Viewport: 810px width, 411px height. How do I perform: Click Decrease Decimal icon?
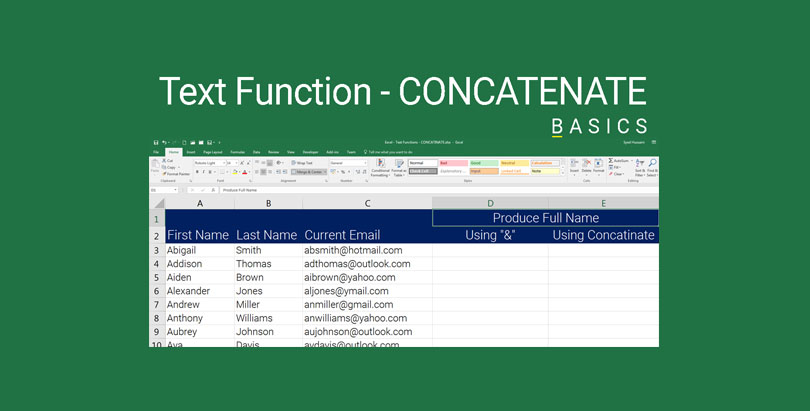[x=364, y=172]
